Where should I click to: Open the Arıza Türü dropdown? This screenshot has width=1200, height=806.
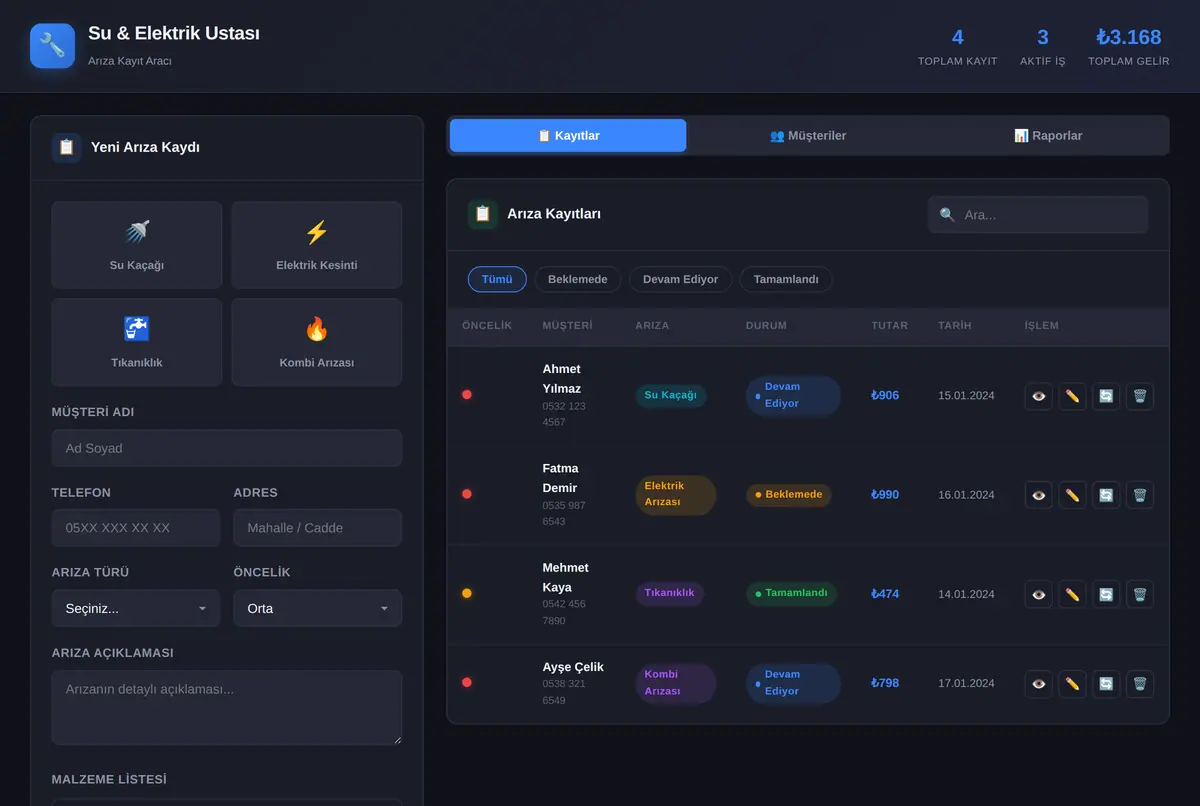pos(136,608)
